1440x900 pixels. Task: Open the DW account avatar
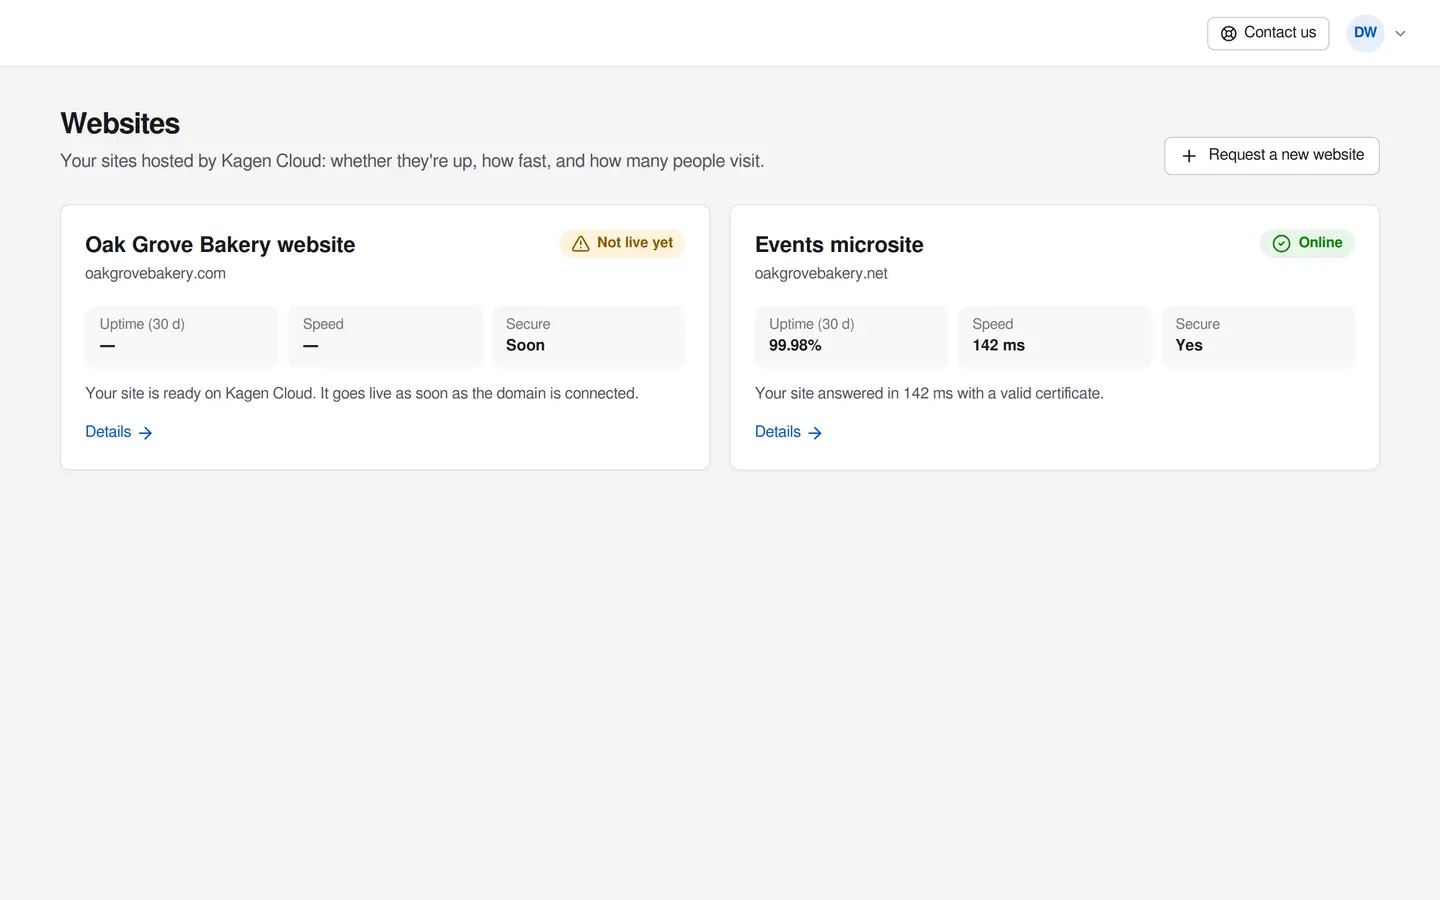1365,33
